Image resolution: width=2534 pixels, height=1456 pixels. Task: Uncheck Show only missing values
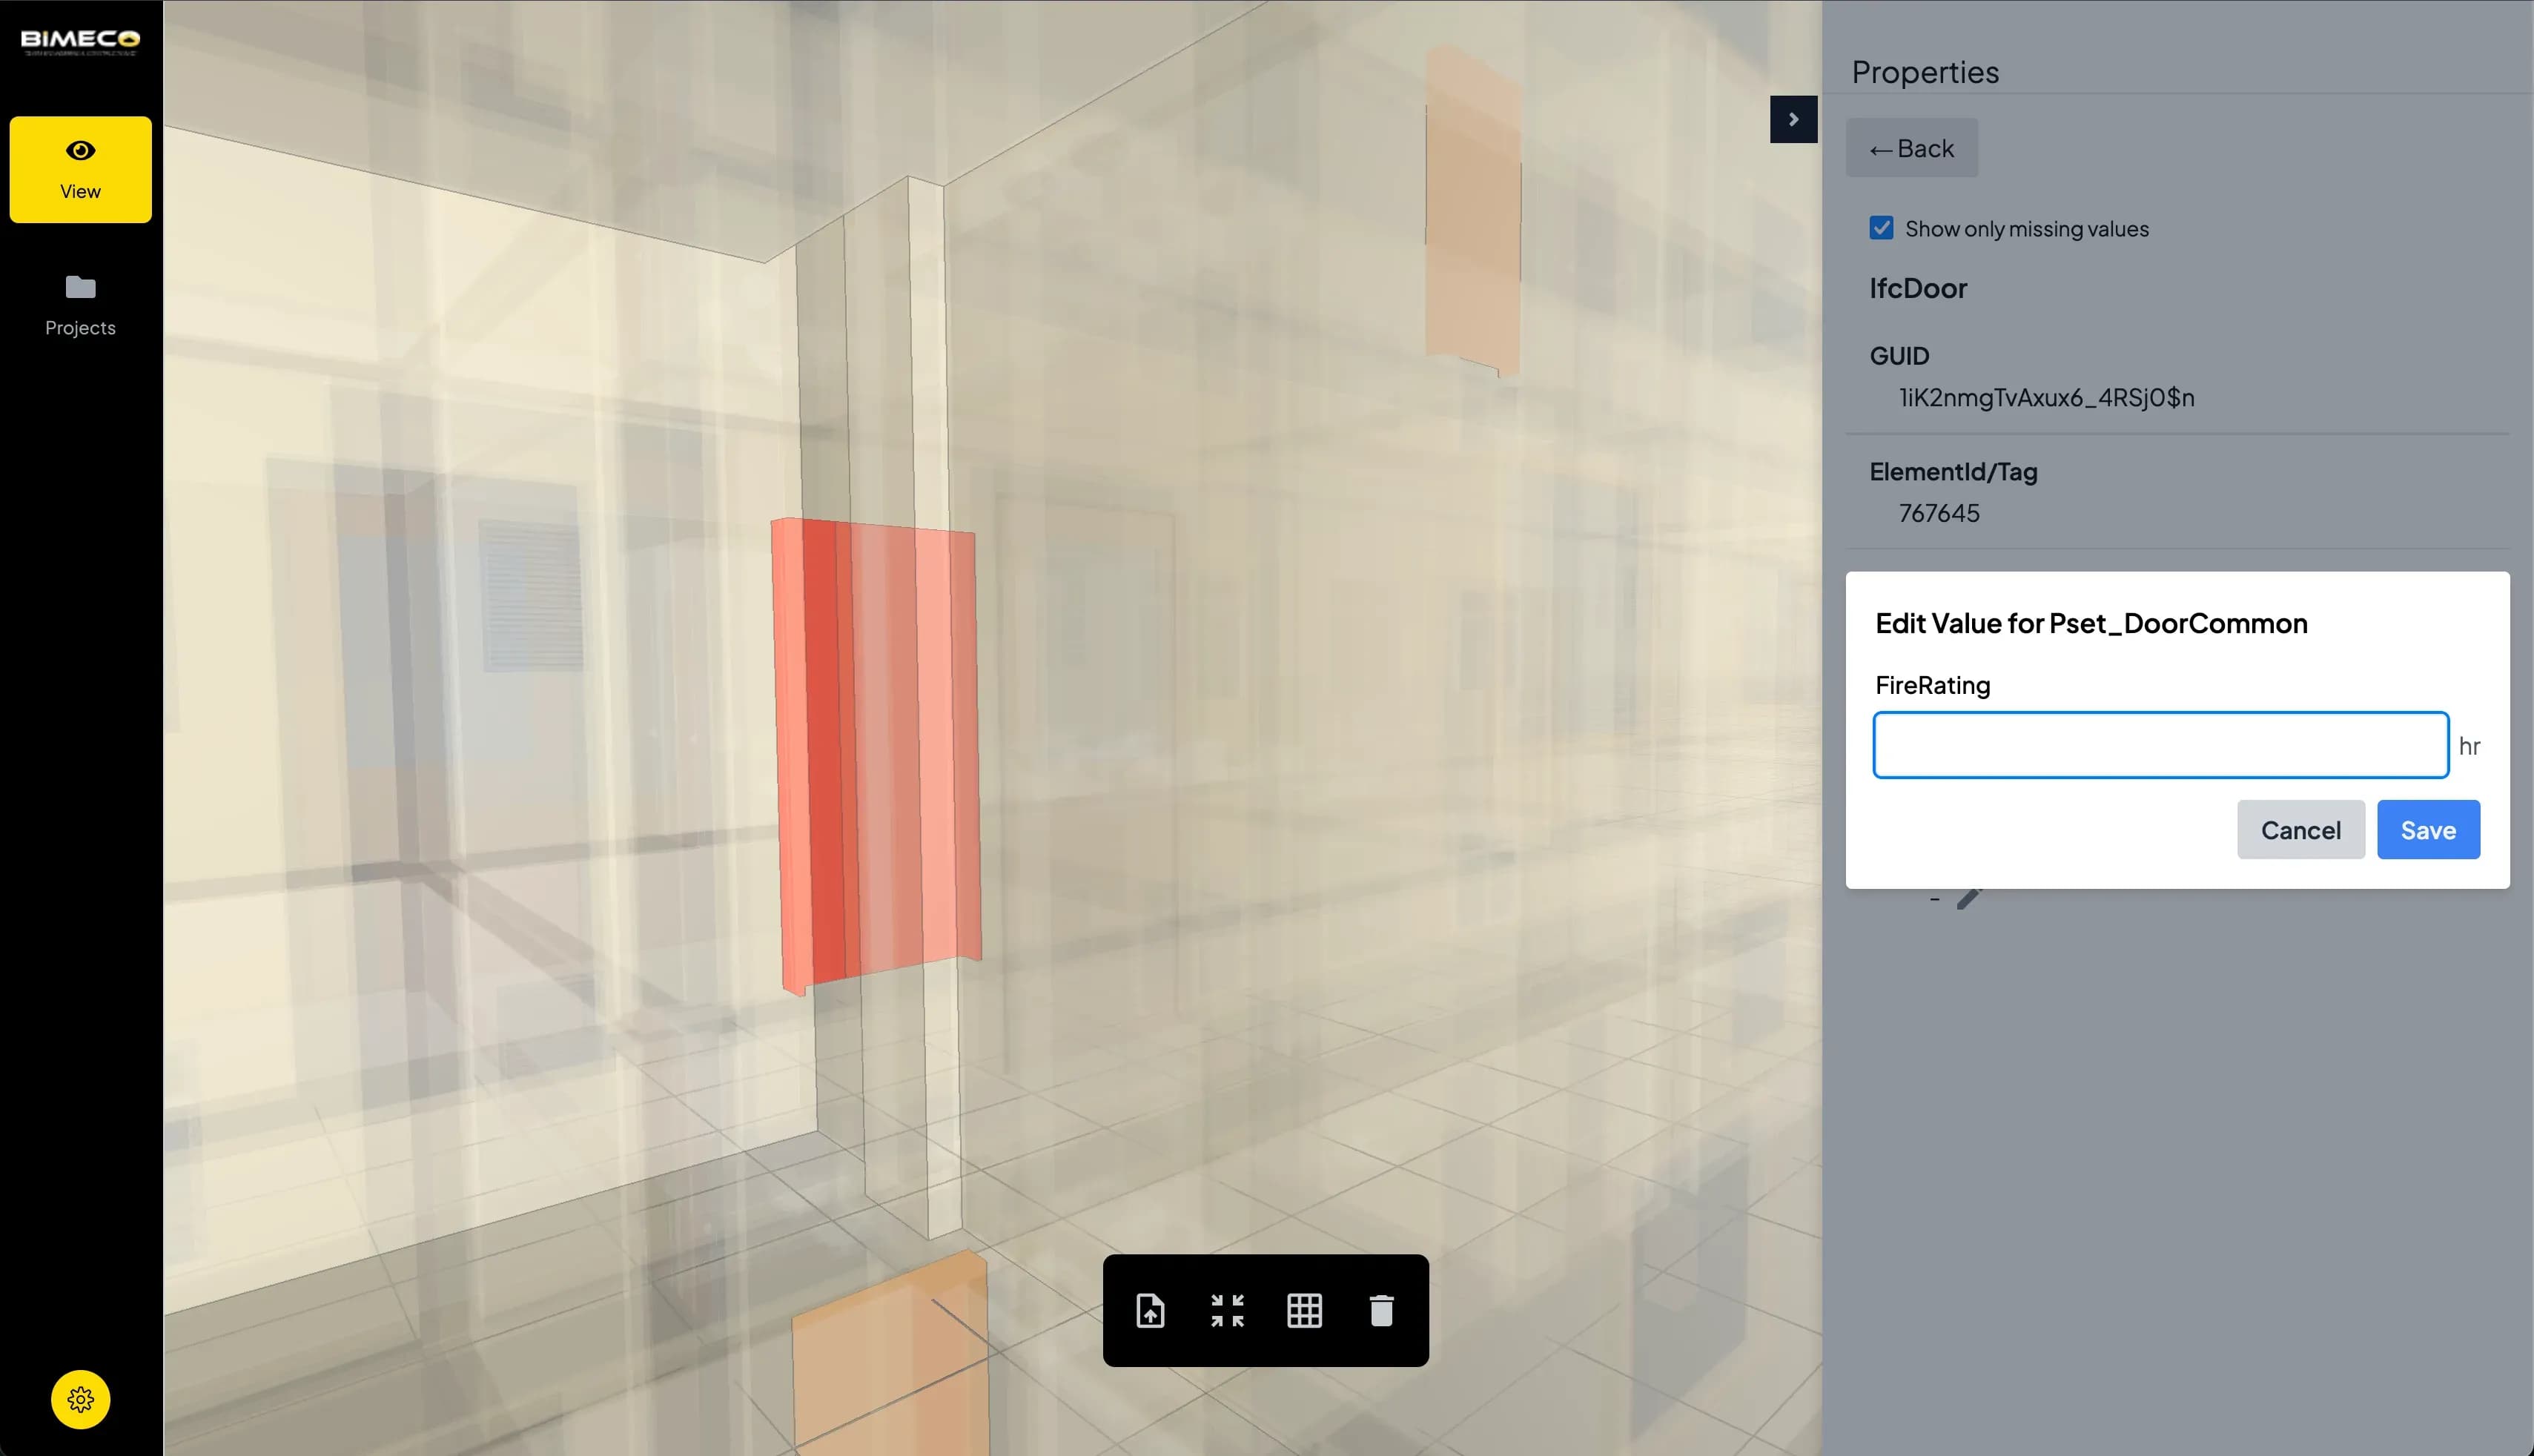pos(1881,228)
